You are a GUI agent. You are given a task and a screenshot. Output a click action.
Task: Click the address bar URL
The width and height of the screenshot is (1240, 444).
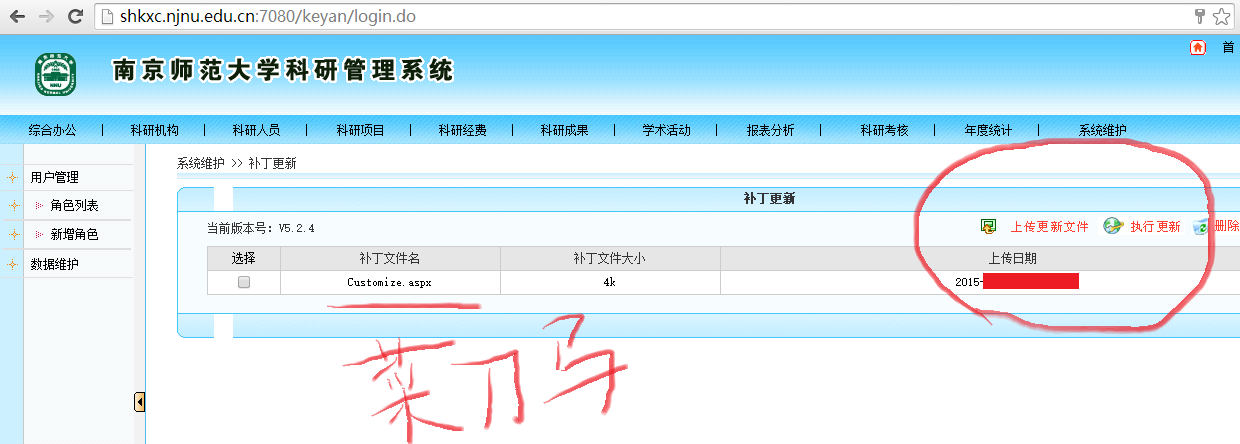pos(267,17)
